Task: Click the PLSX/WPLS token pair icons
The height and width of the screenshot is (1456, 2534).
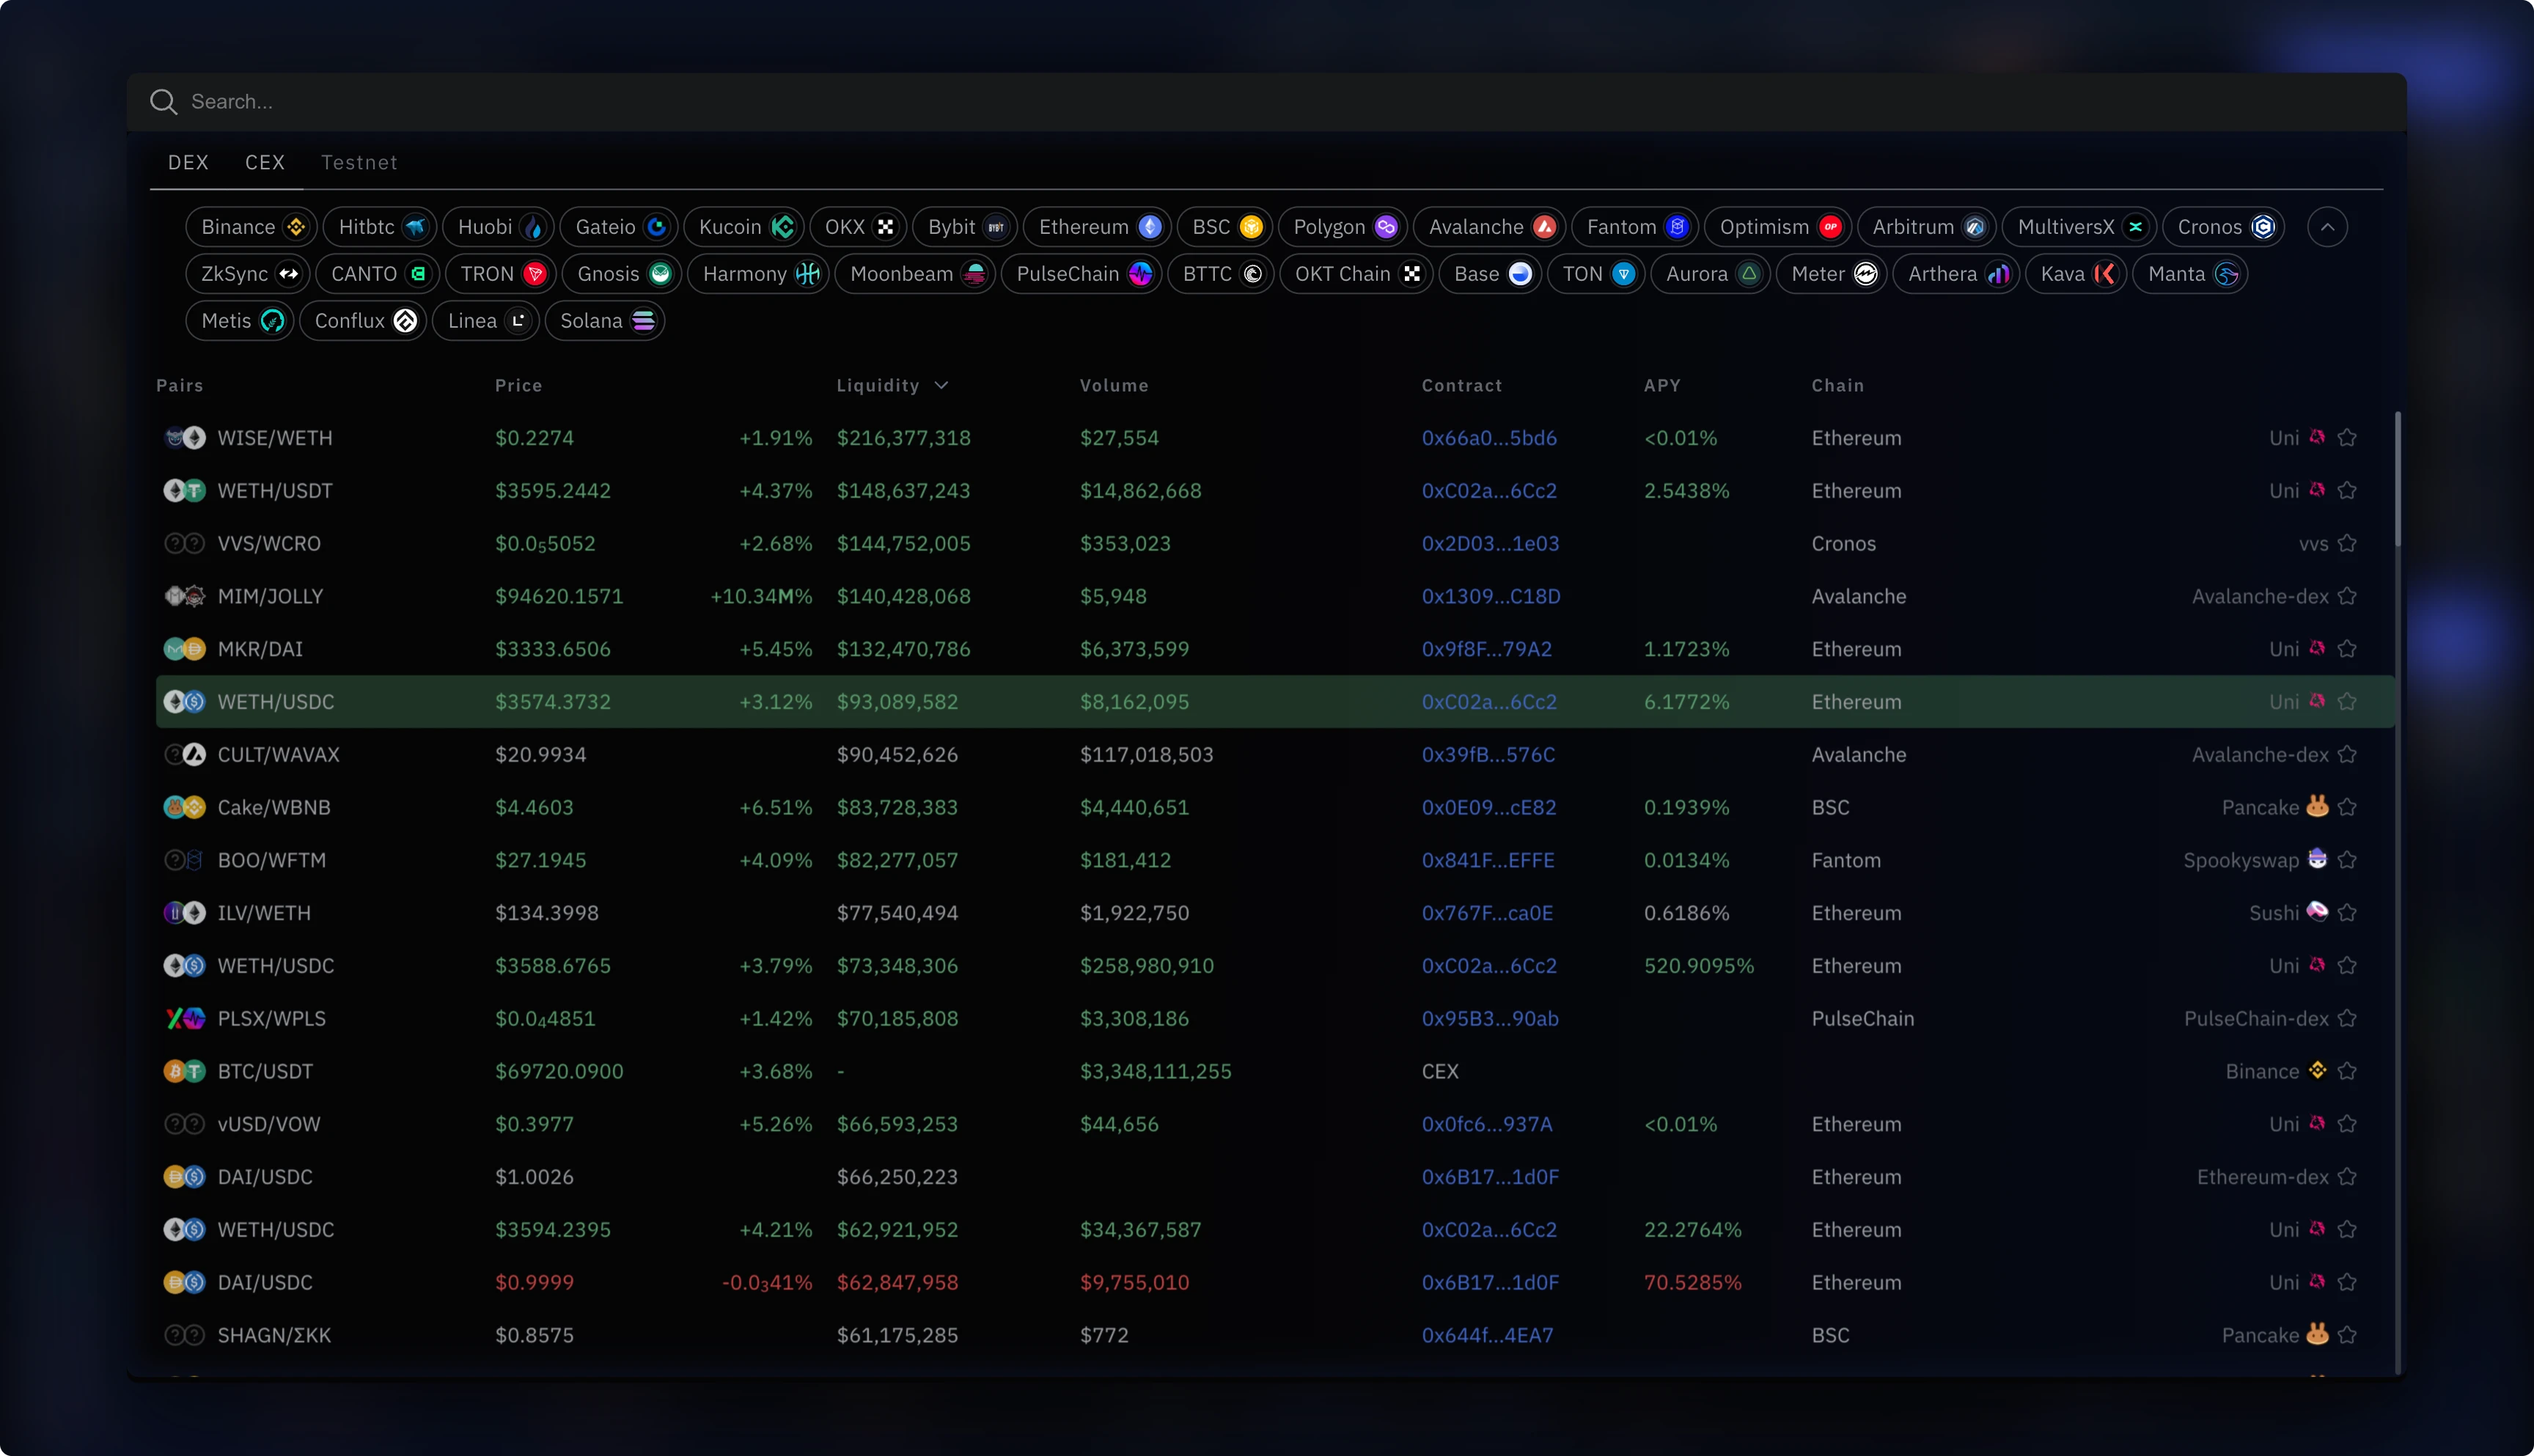Action: pyautogui.click(x=184, y=1019)
